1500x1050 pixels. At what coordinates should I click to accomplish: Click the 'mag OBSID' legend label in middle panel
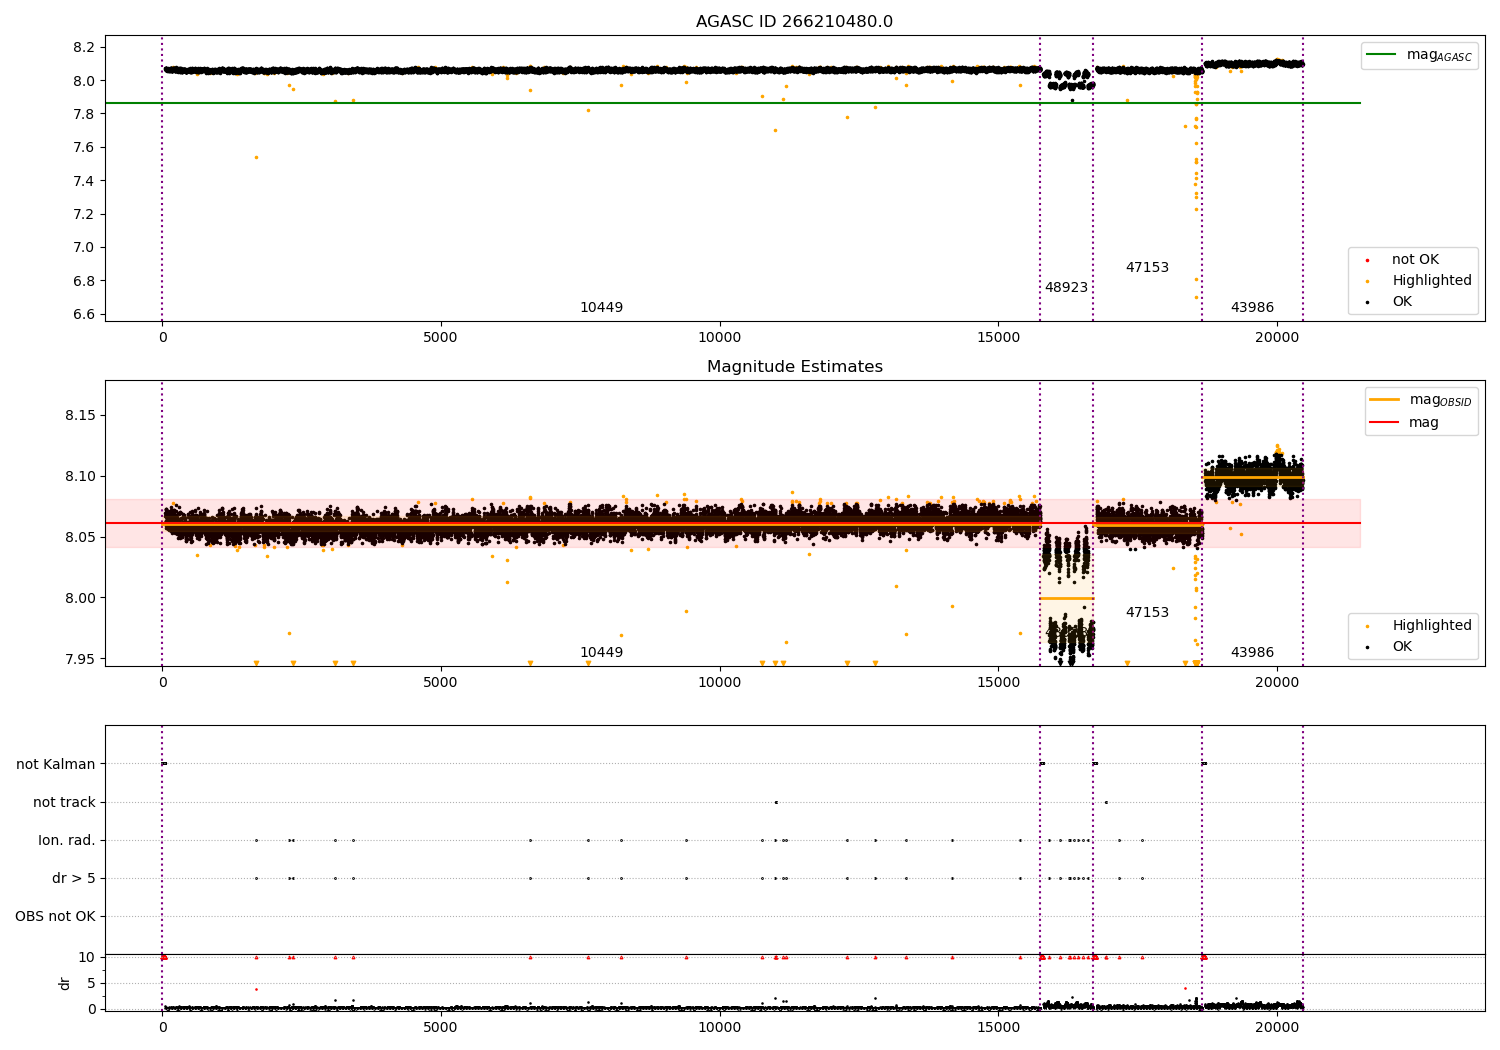pyautogui.click(x=1440, y=401)
